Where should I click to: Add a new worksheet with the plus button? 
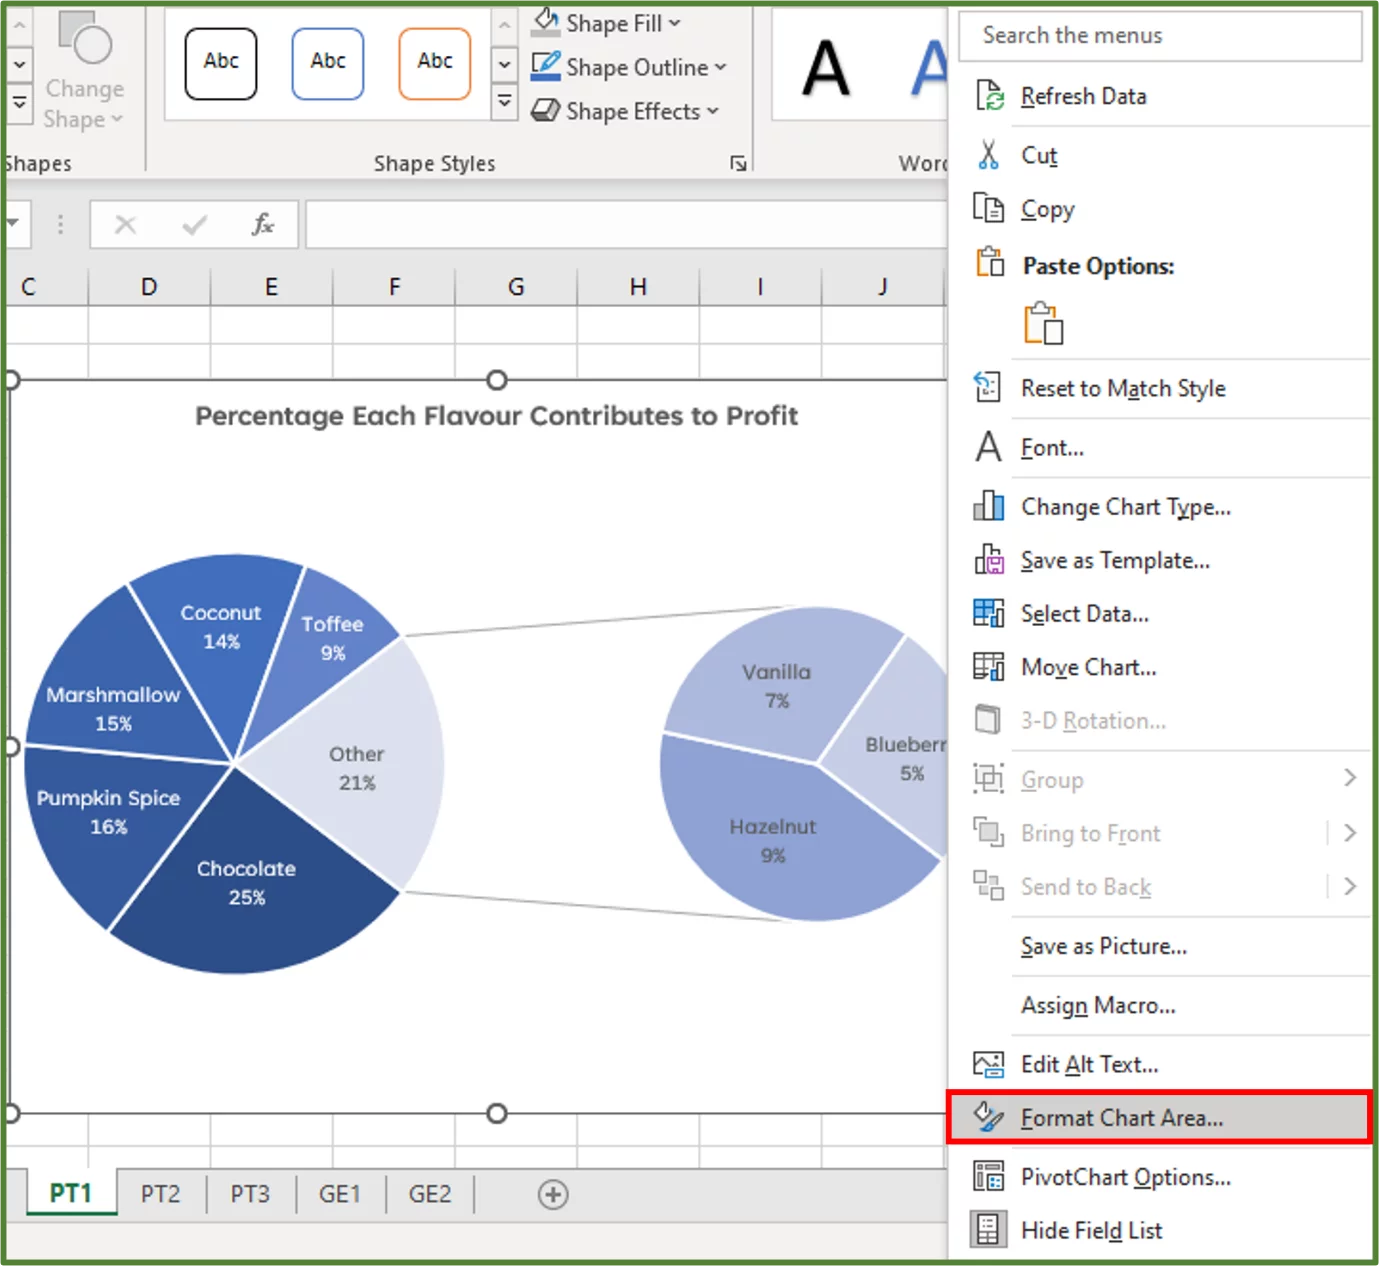coord(553,1194)
